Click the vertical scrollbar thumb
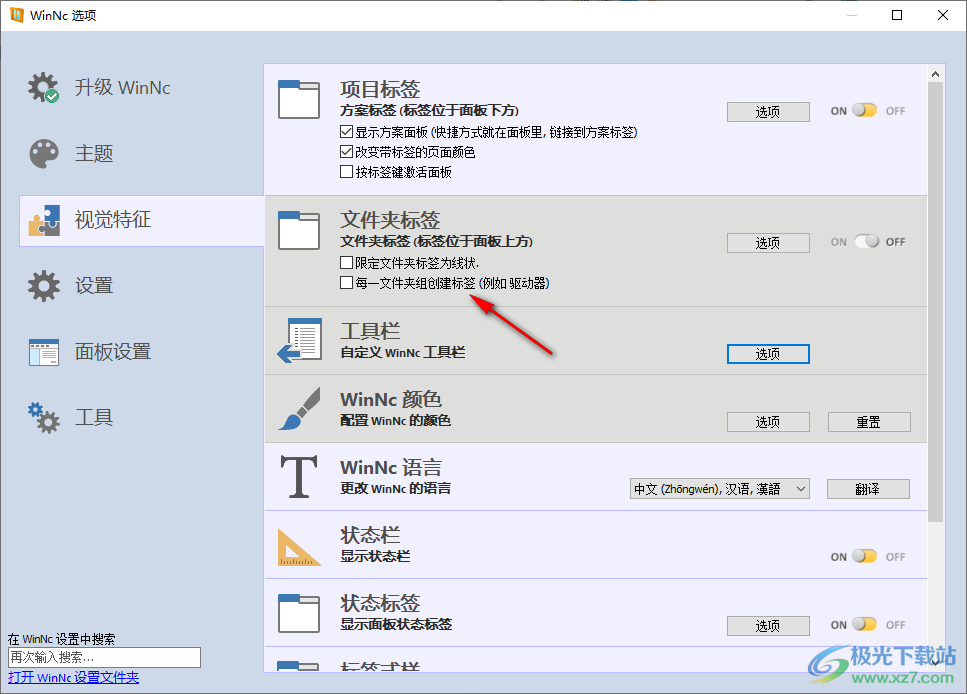967x694 pixels. (x=936, y=302)
